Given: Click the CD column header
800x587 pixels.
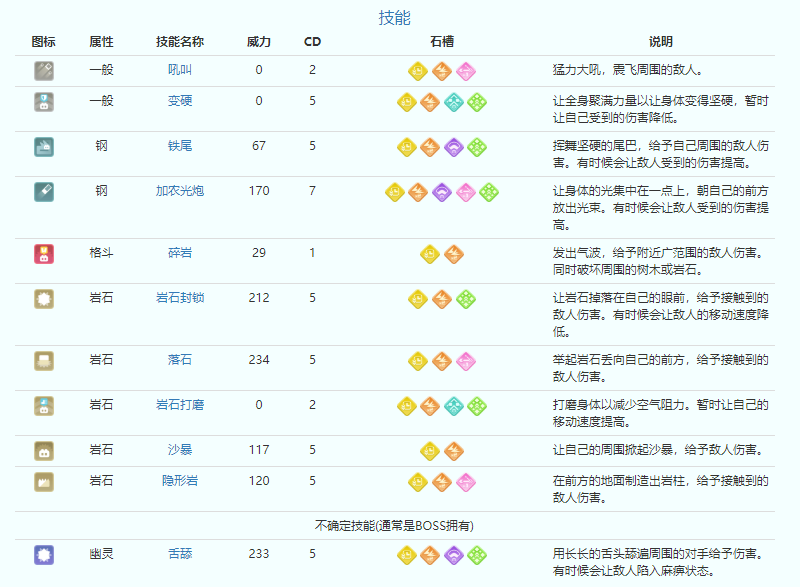Looking at the screenshot, I should coord(312,41).
